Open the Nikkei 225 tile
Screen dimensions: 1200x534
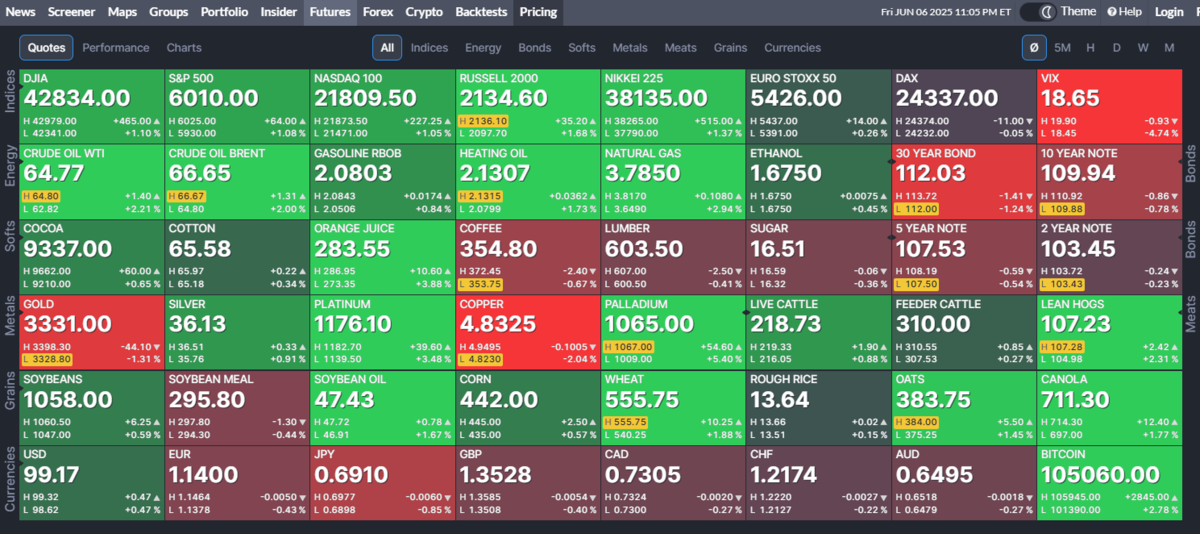672,106
